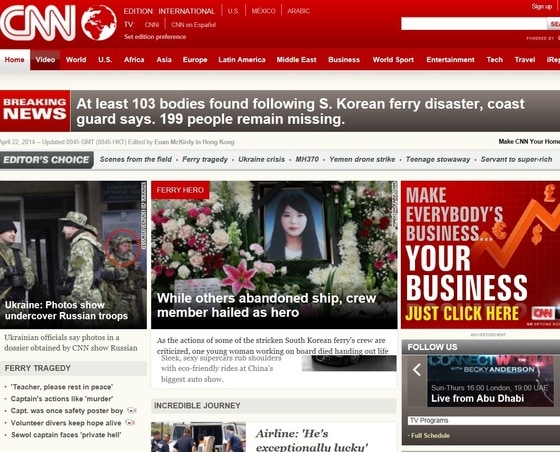The height and width of the screenshot is (452, 560).
Task: Open World Sport section
Action: click(393, 60)
